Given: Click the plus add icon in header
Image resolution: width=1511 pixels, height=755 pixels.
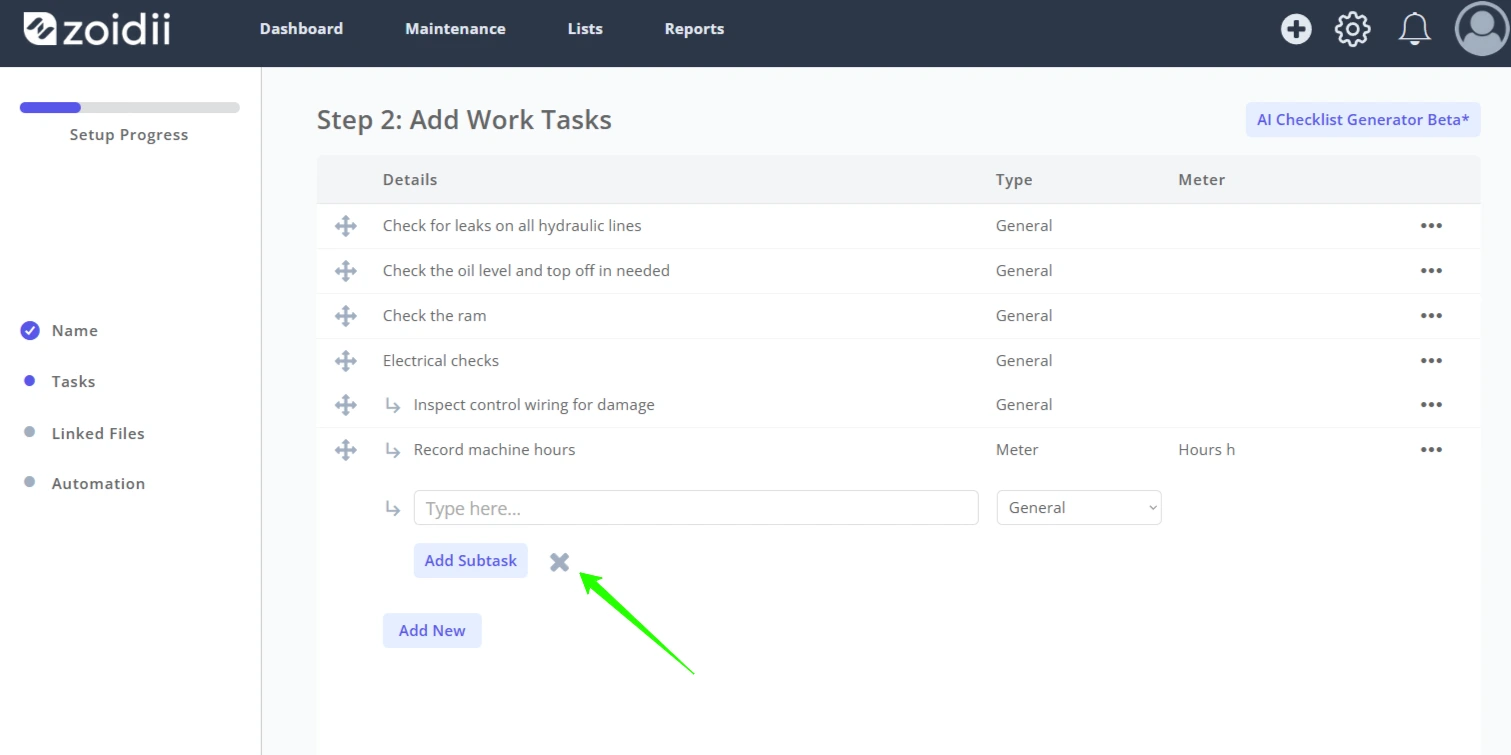Looking at the screenshot, I should tap(1296, 29).
